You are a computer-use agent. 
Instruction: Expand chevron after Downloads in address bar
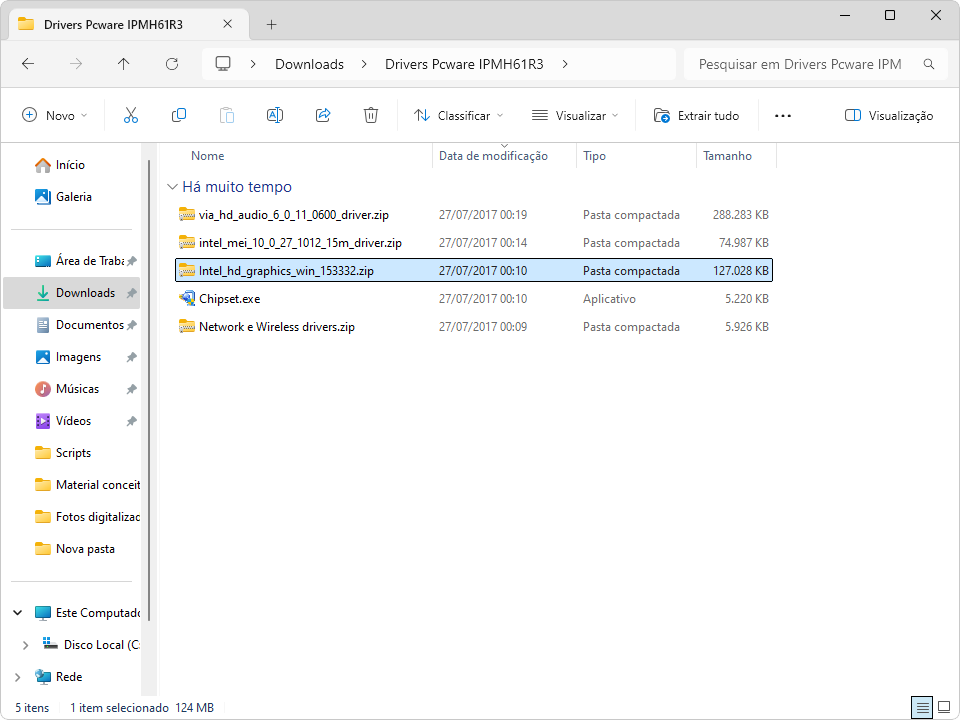(364, 64)
